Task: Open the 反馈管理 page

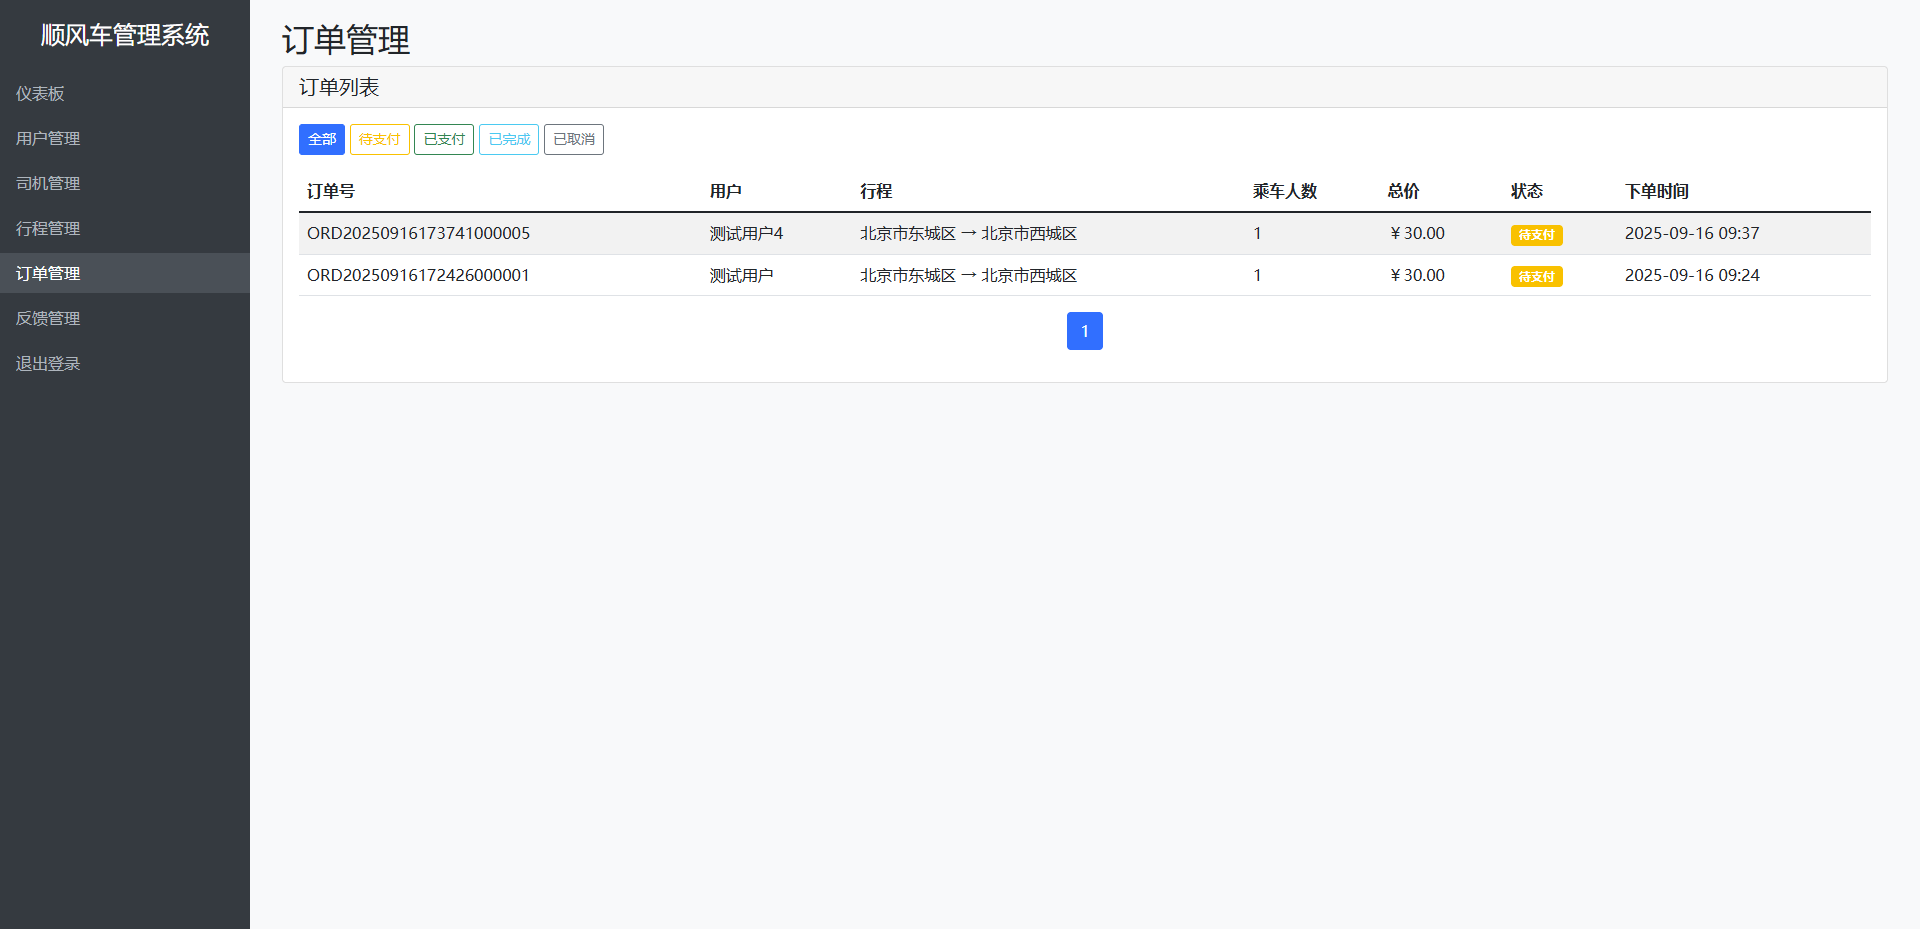Action: click(x=48, y=318)
